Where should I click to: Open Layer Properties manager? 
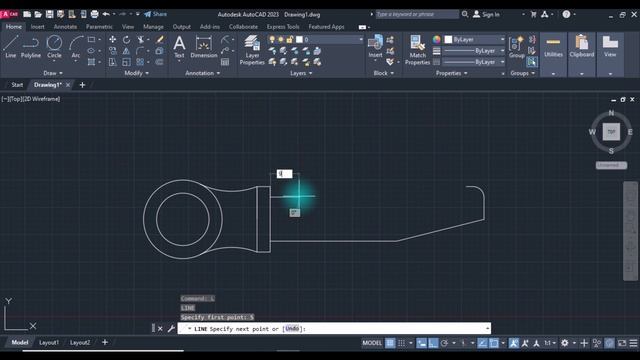click(x=252, y=50)
